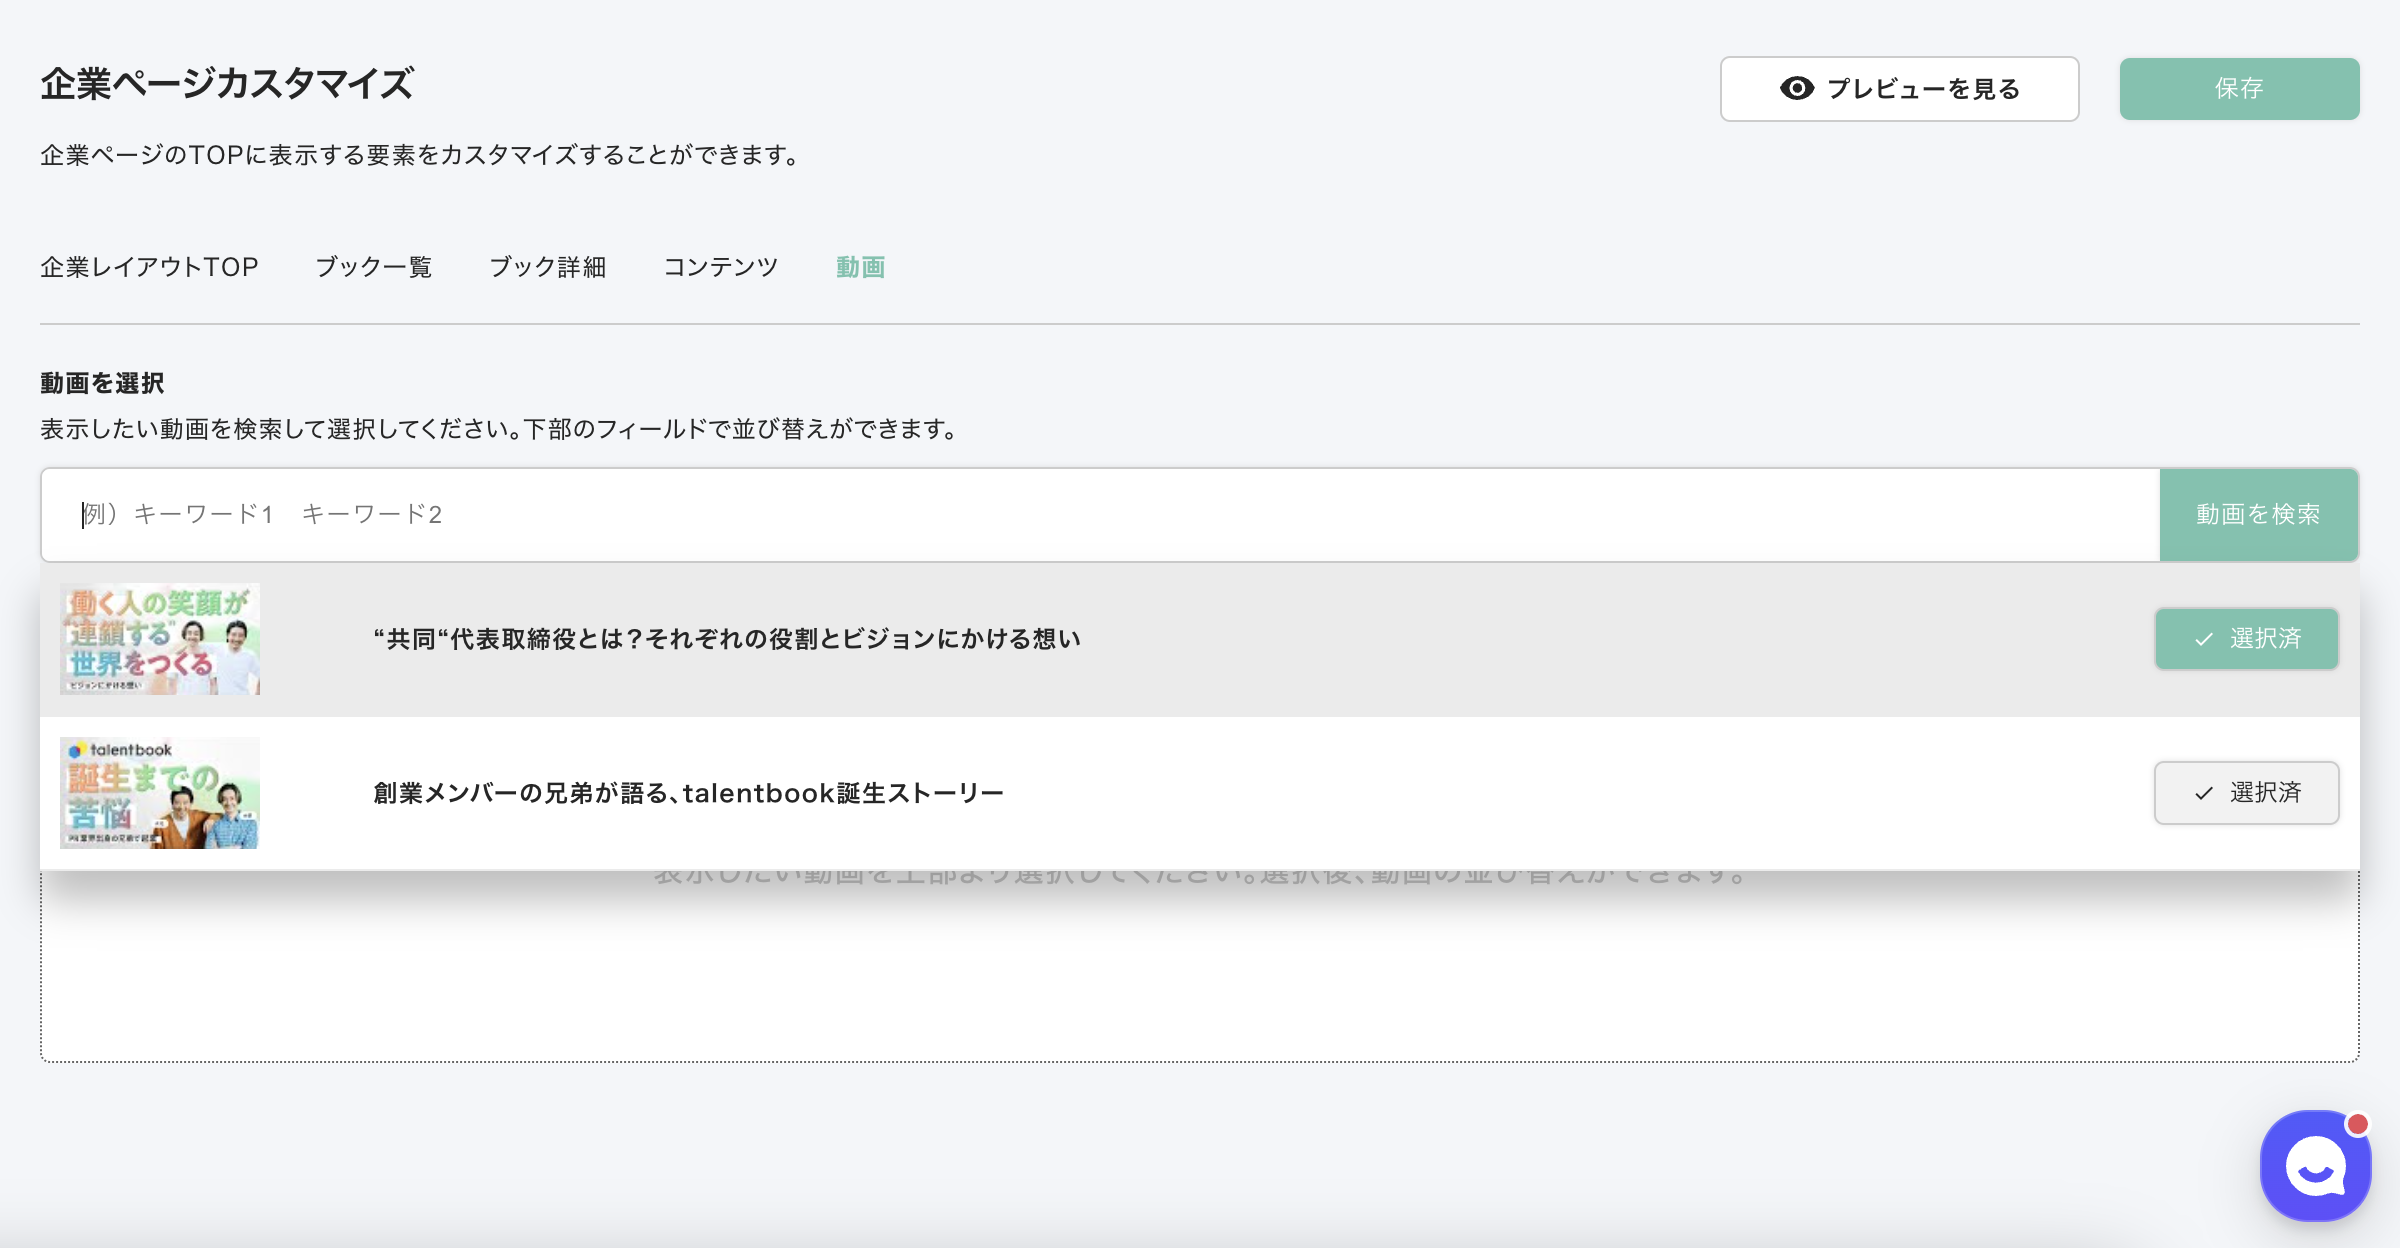Image resolution: width=2400 pixels, height=1248 pixels.
Task: Click the active 動画 tab
Action: click(860, 267)
